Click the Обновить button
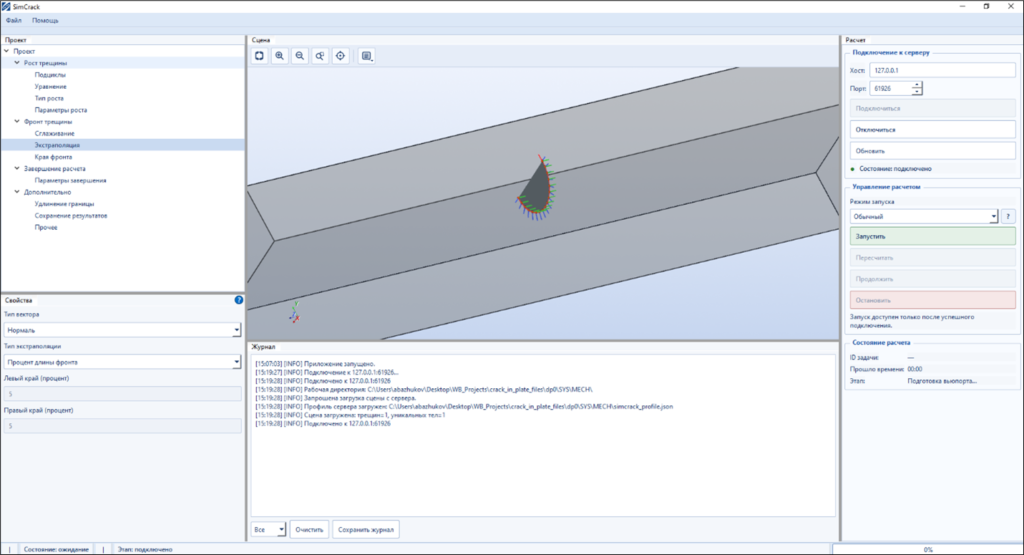 tap(933, 151)
